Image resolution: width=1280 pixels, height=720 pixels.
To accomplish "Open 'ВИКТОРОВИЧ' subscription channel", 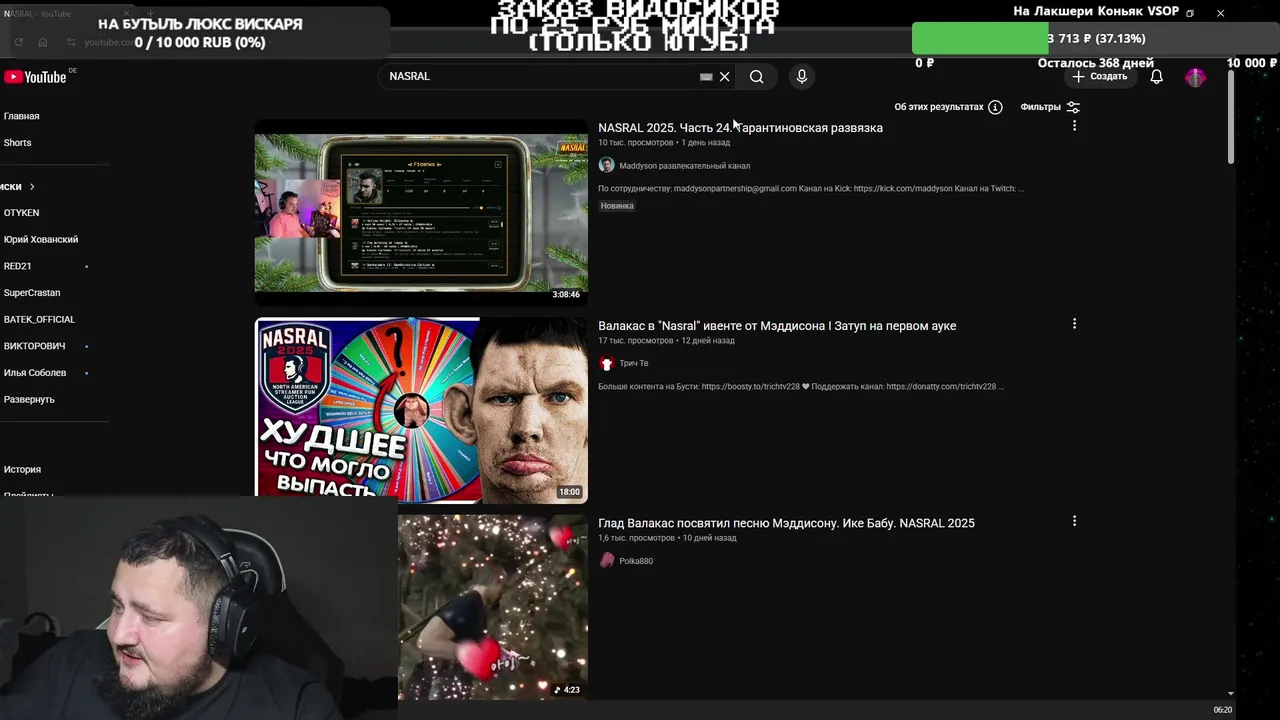I will pyautogui.click(x=34, y=346).
